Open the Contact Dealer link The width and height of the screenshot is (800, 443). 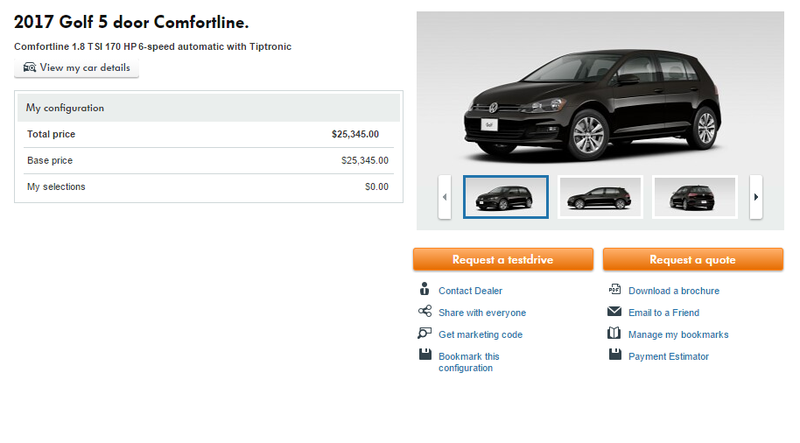click(x=470, y=290)
